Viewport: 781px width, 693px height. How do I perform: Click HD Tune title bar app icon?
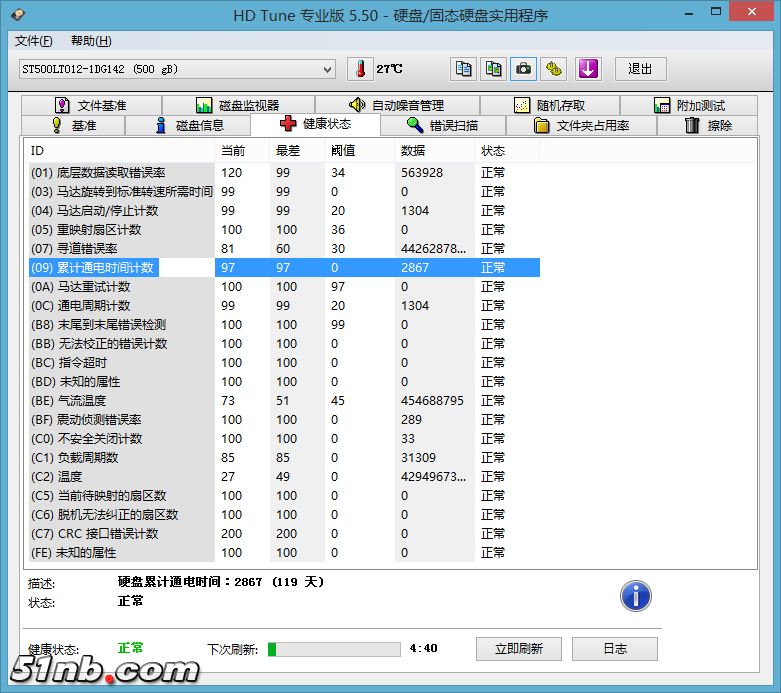point(18,14)
